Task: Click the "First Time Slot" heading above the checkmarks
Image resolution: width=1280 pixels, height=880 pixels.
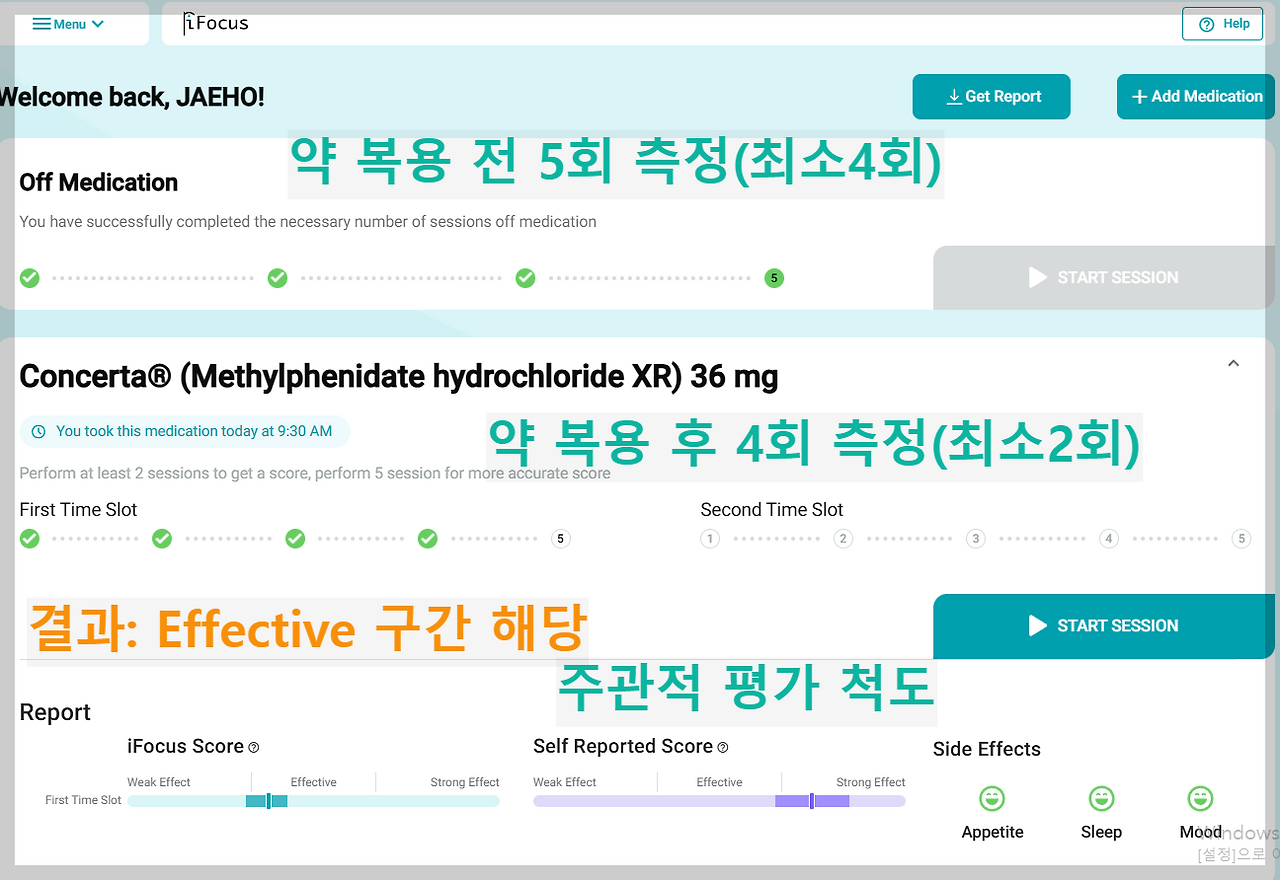Action: click(x=79, y=510)
